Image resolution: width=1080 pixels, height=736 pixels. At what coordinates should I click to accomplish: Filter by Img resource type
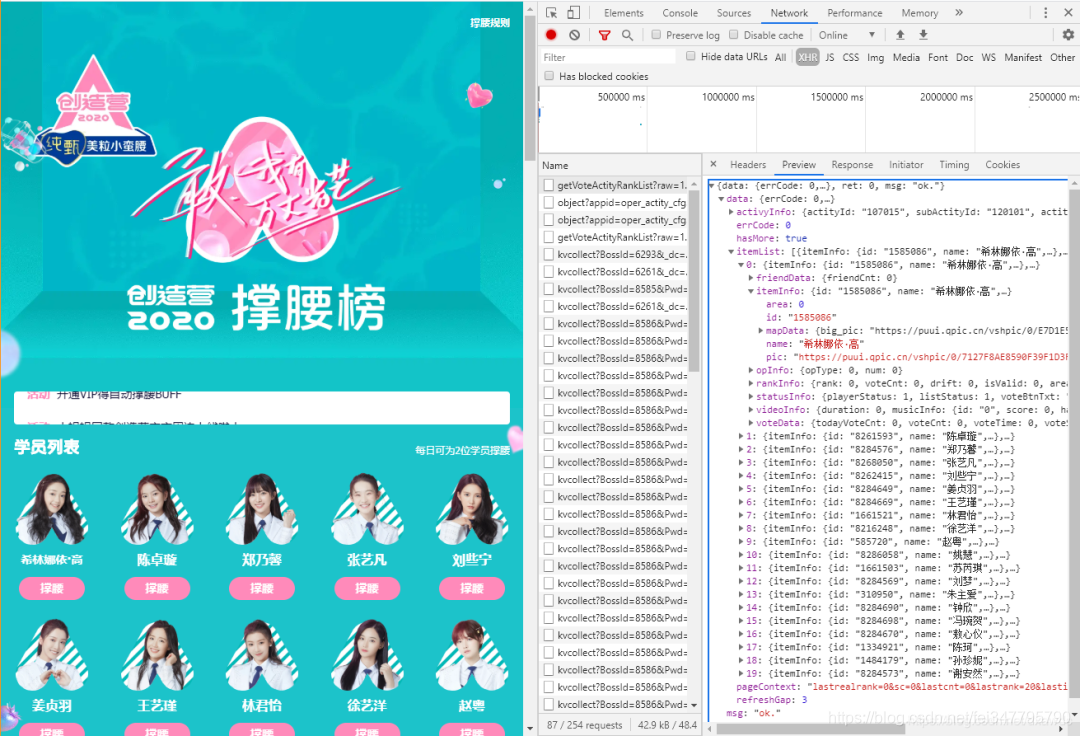tap(875, 57)
